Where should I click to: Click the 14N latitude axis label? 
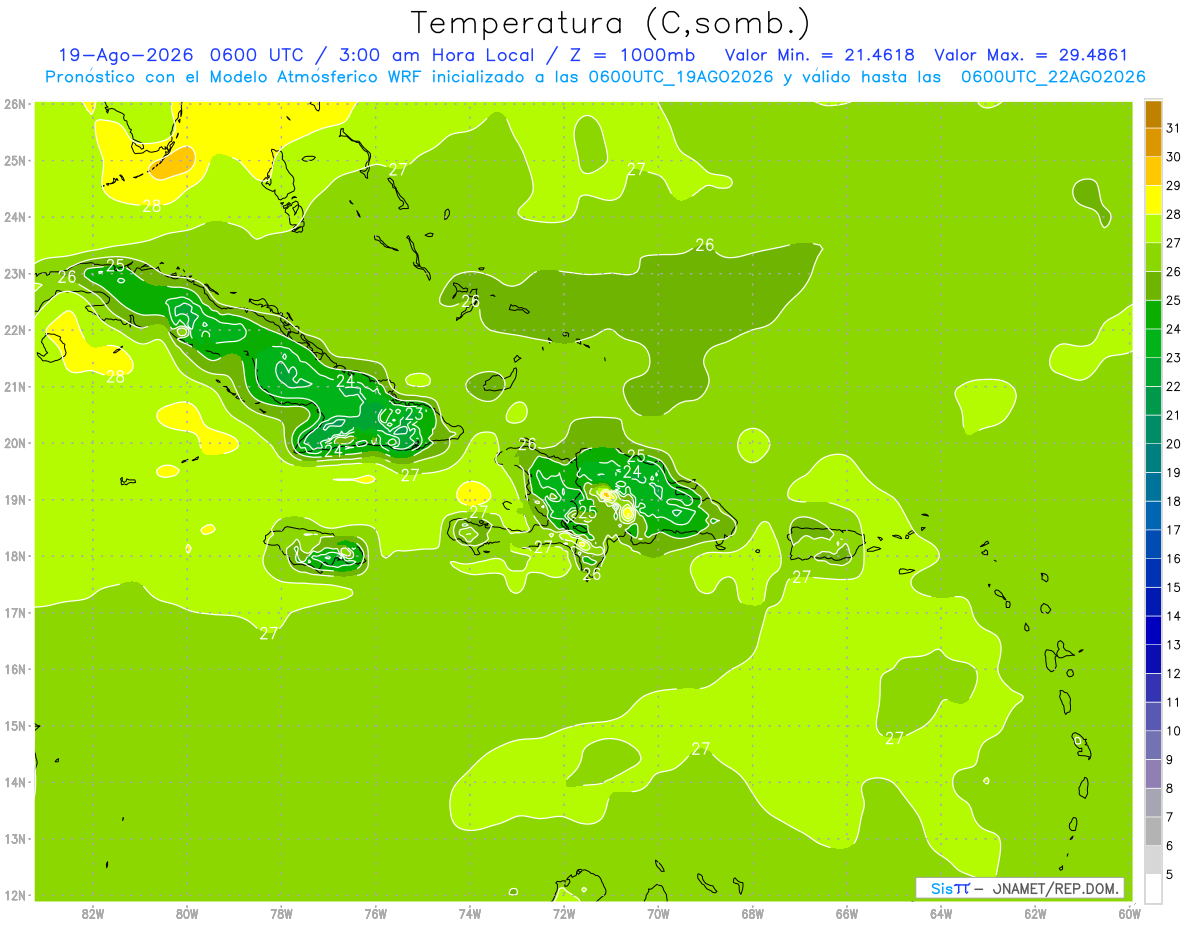click(x=15, y=782)
